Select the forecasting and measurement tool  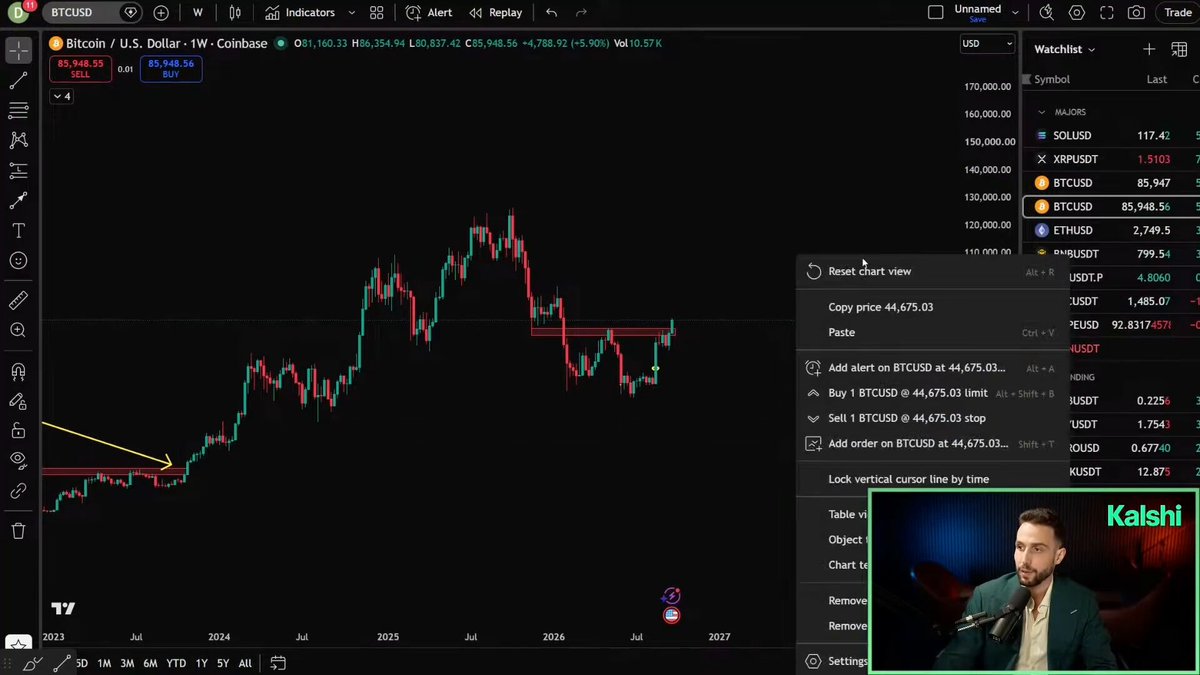[18, 170]
